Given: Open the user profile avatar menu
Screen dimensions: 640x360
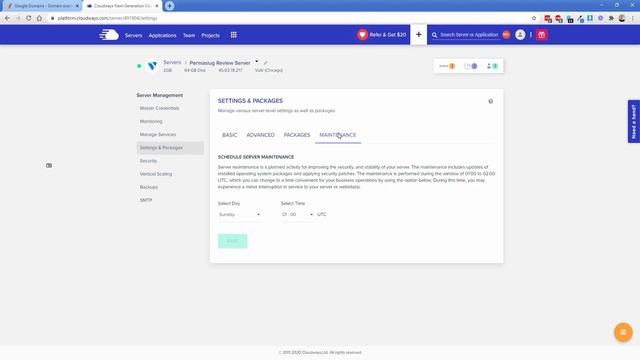Looking at the screenshot, I should pyautogui.click(x=520, y=35).
